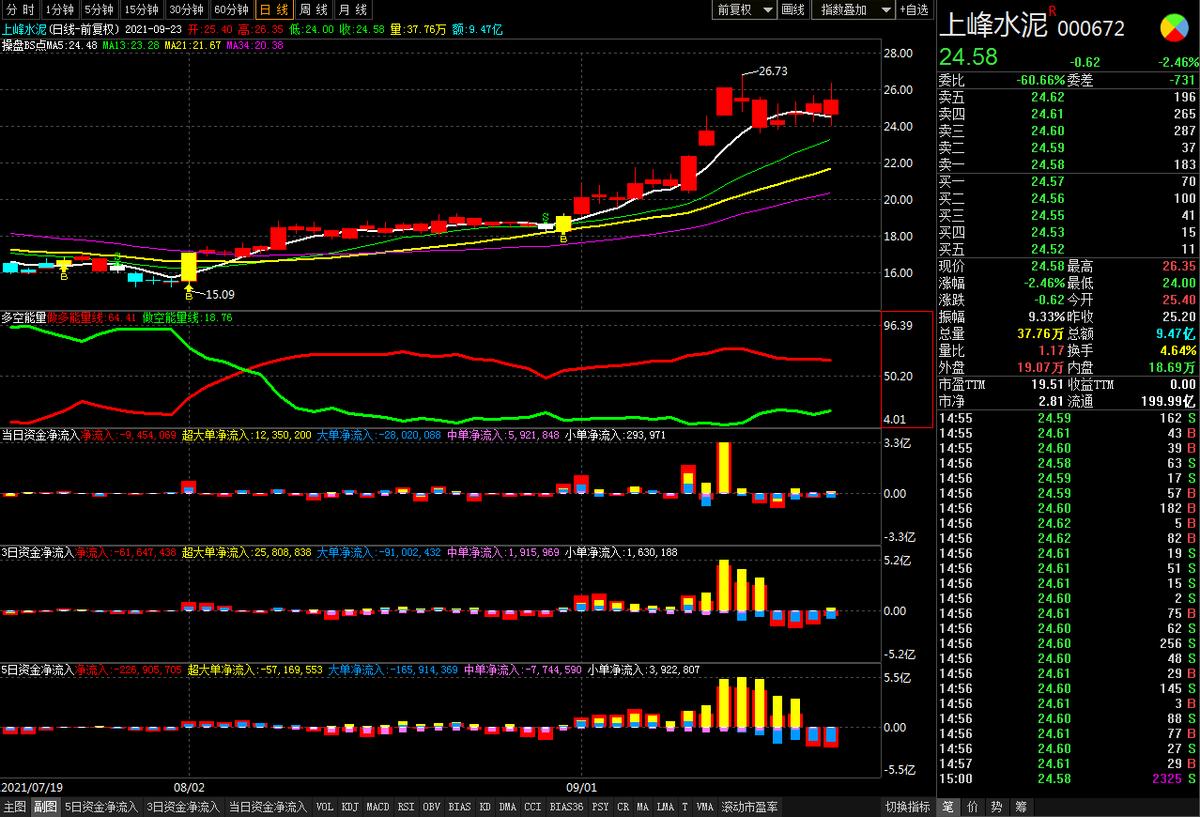The image size is (1200, 817).
Task: Click the 画线 drawing tools button
Action: [x=793, y=9]
